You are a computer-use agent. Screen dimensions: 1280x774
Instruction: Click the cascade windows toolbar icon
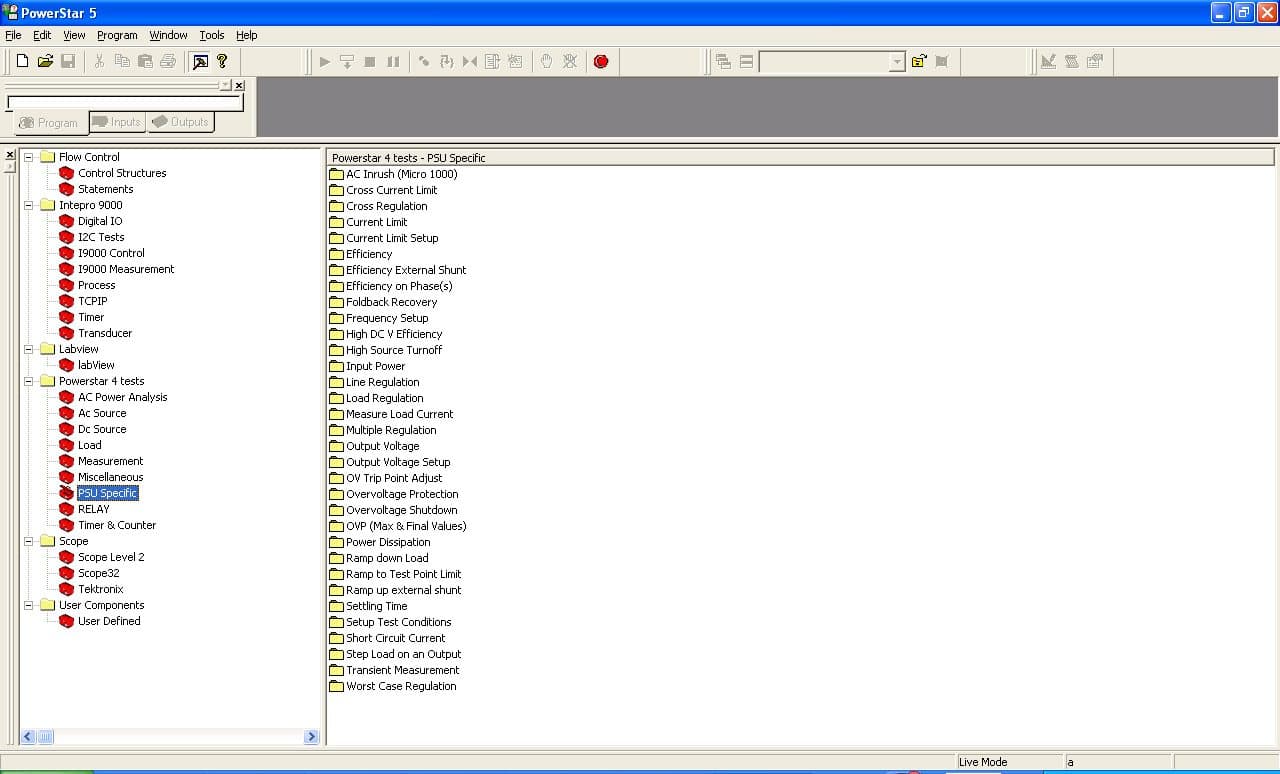click(723, 61)
